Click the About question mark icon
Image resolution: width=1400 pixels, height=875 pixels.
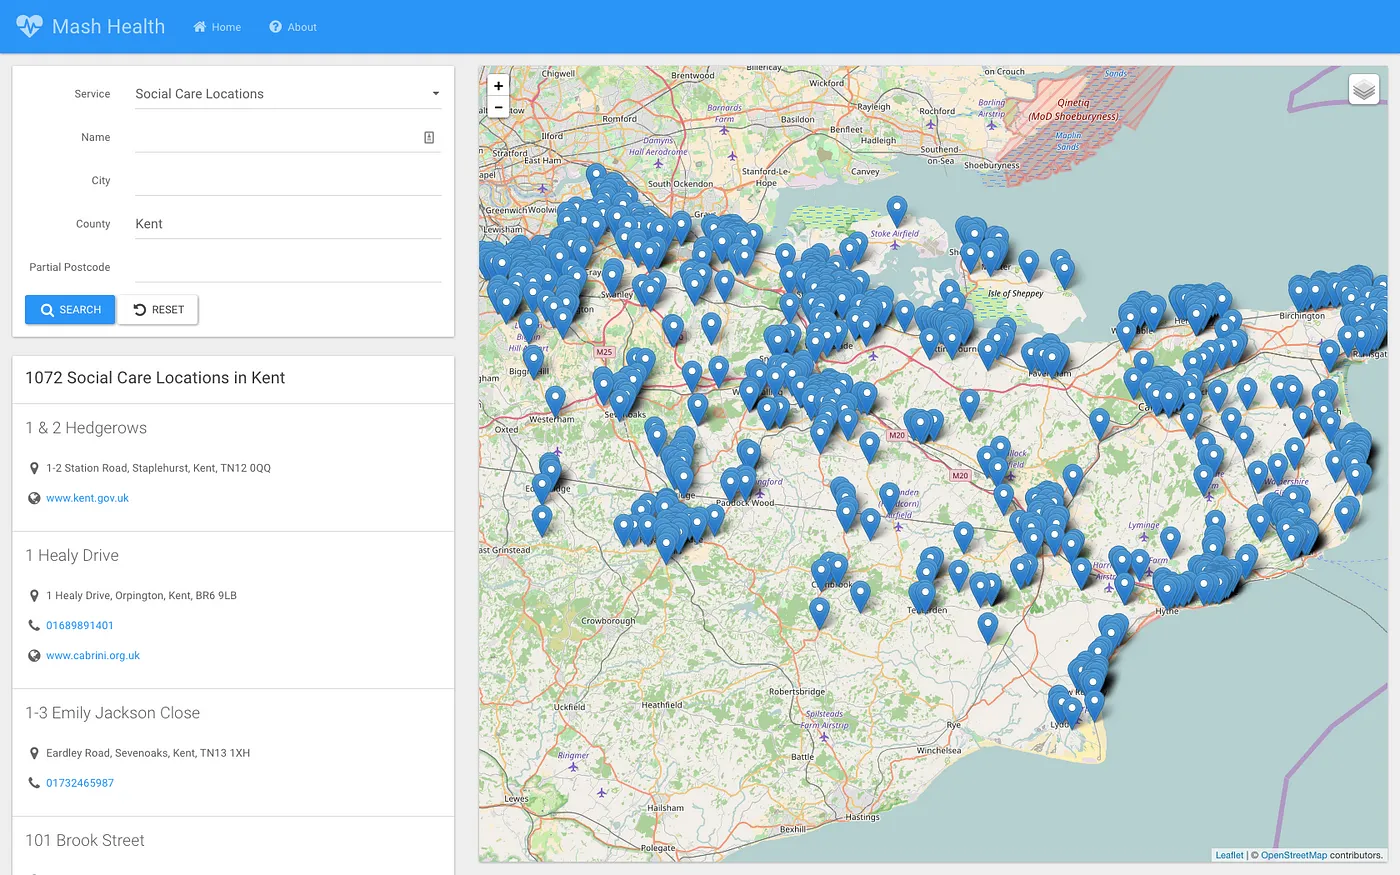tap(275, 27)
